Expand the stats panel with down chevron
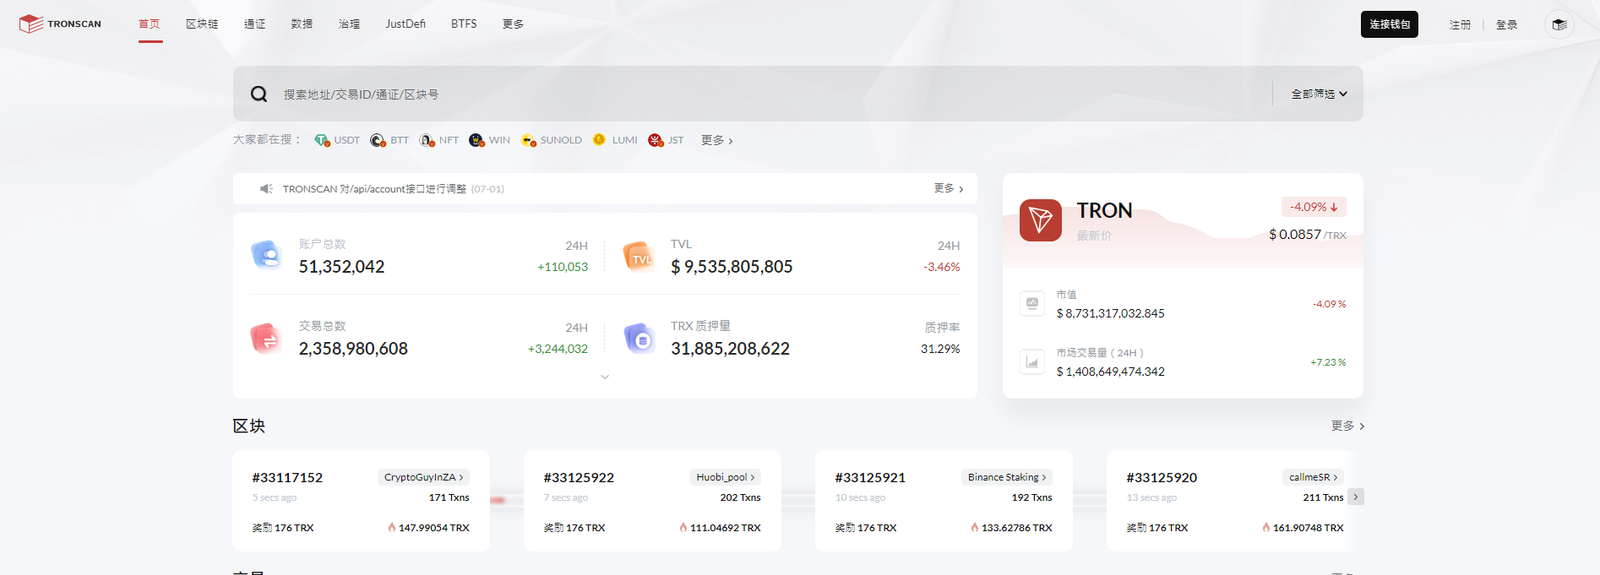The image size is (1600, 575). [x=604, y=377]
